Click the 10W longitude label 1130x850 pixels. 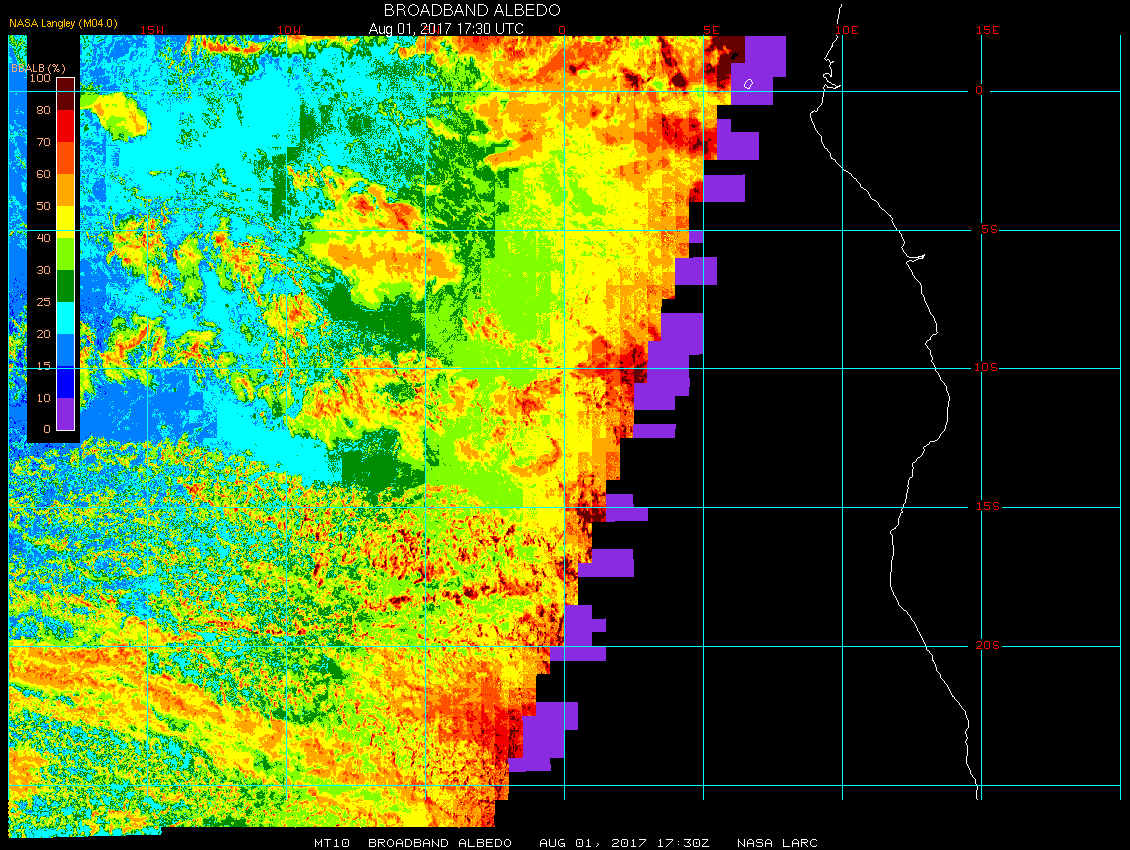coord(289,30)
